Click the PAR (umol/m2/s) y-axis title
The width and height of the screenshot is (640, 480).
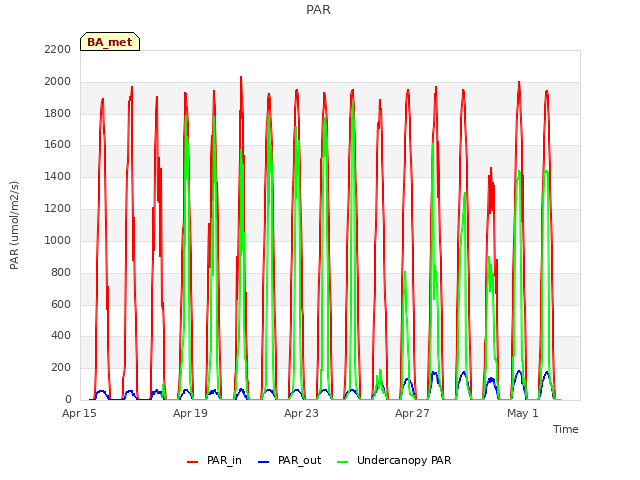tap(14, 225)
